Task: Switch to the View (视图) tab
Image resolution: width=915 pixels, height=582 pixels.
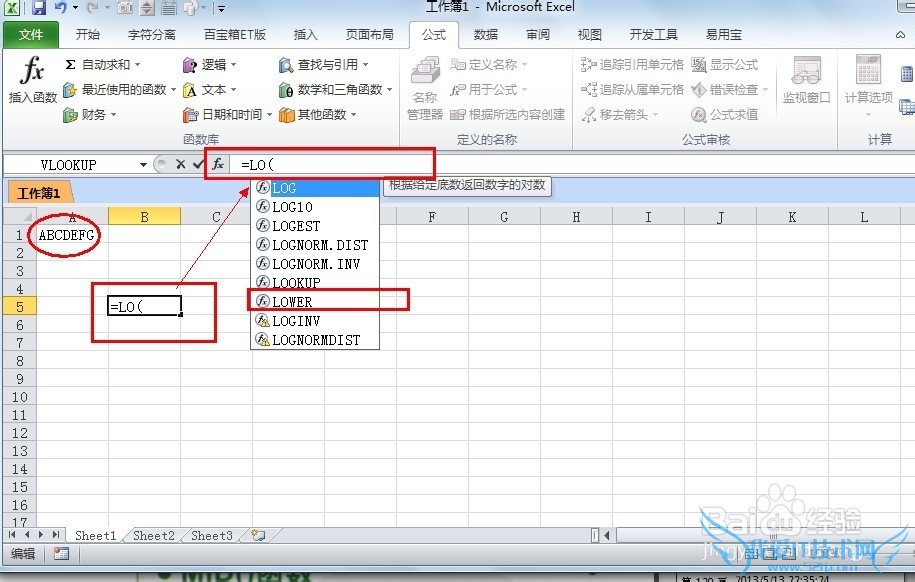Action: (x=589, y=34)
